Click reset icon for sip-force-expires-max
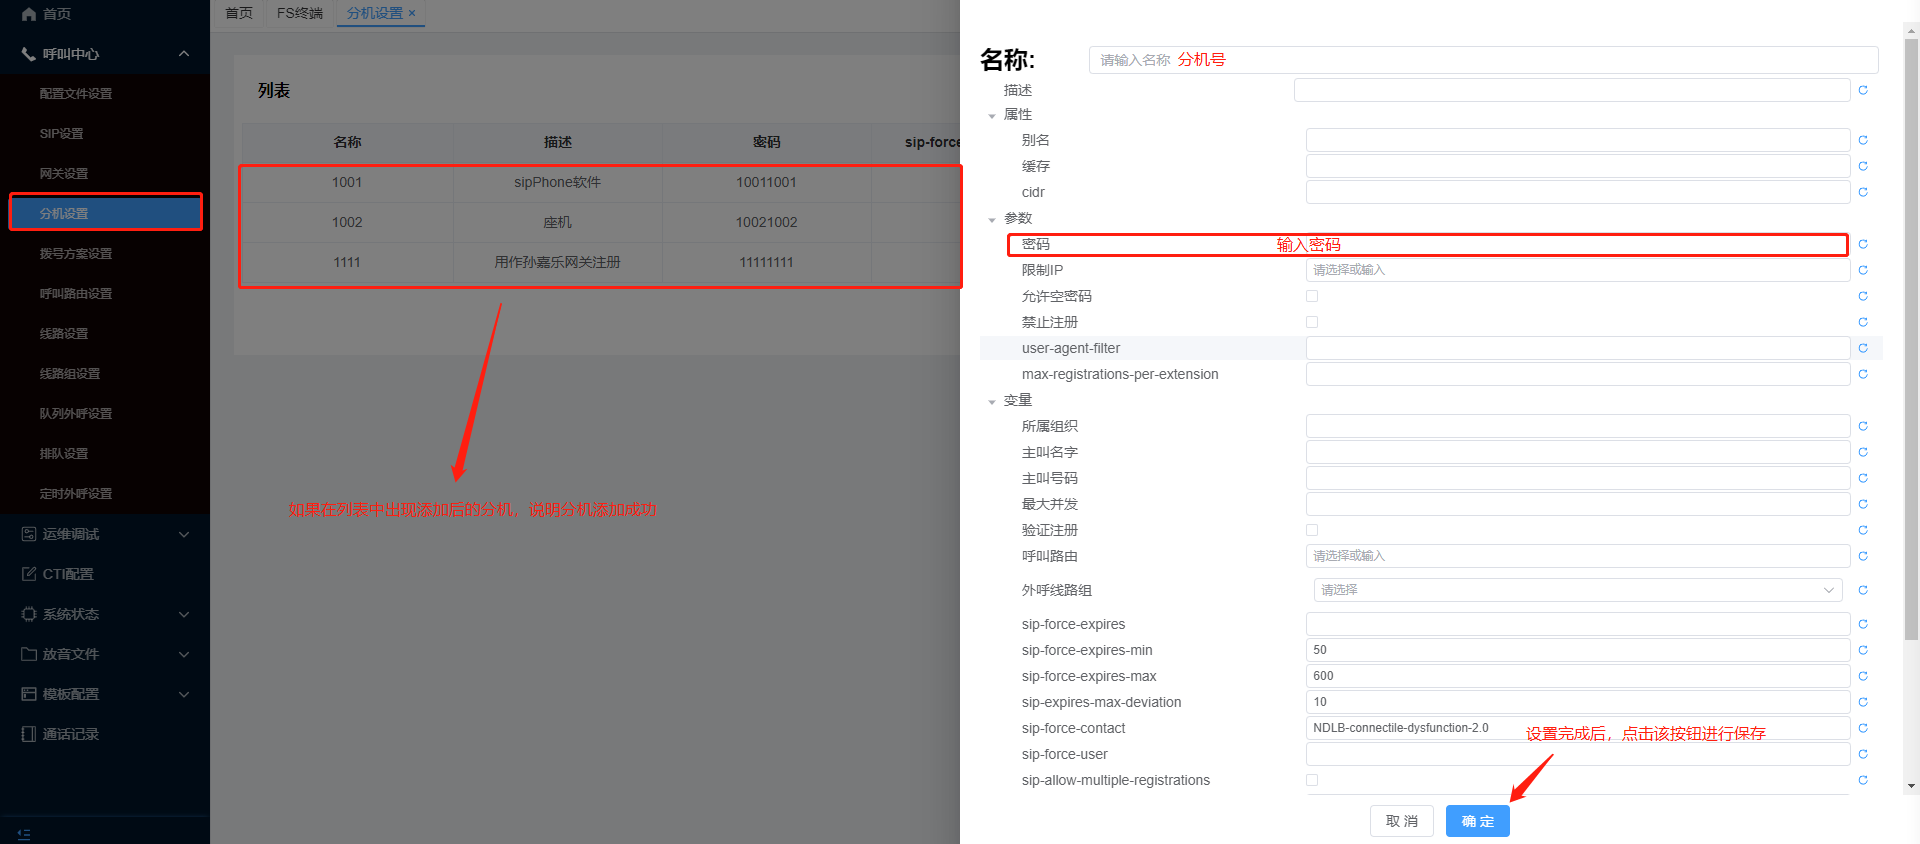1920x844 pixels. [x=1863, y=676]
